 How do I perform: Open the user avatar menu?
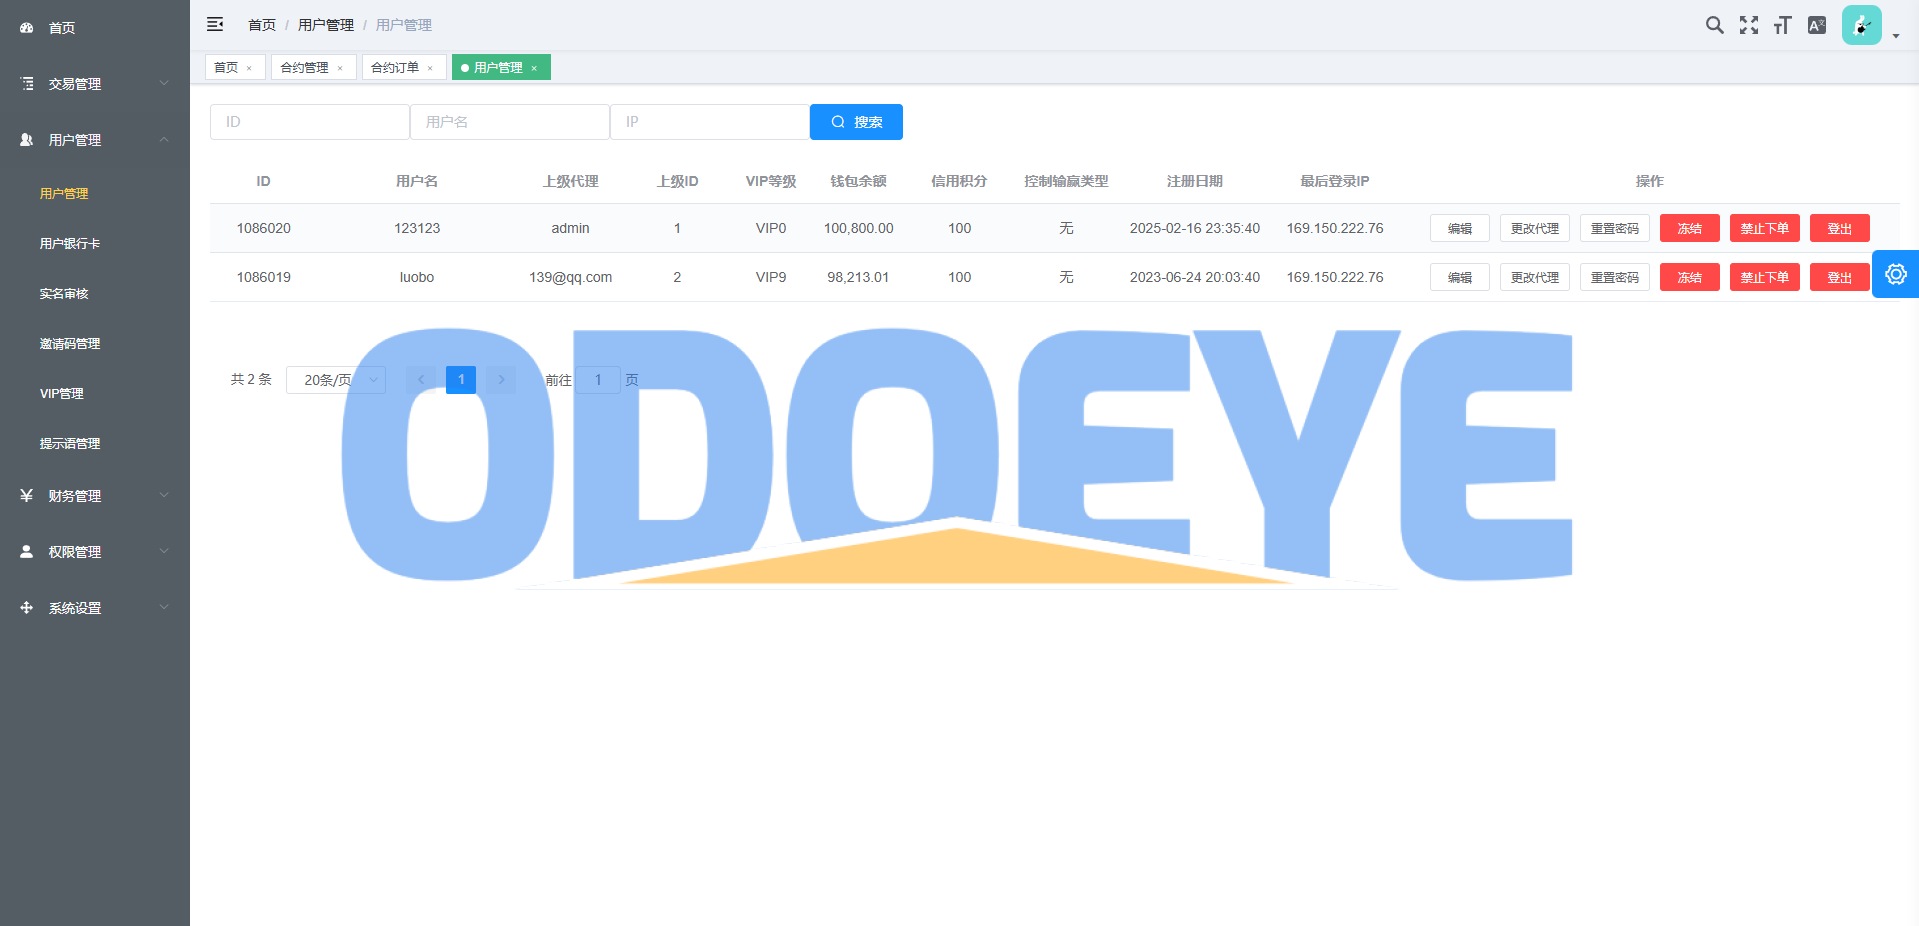pos(1862,25)
